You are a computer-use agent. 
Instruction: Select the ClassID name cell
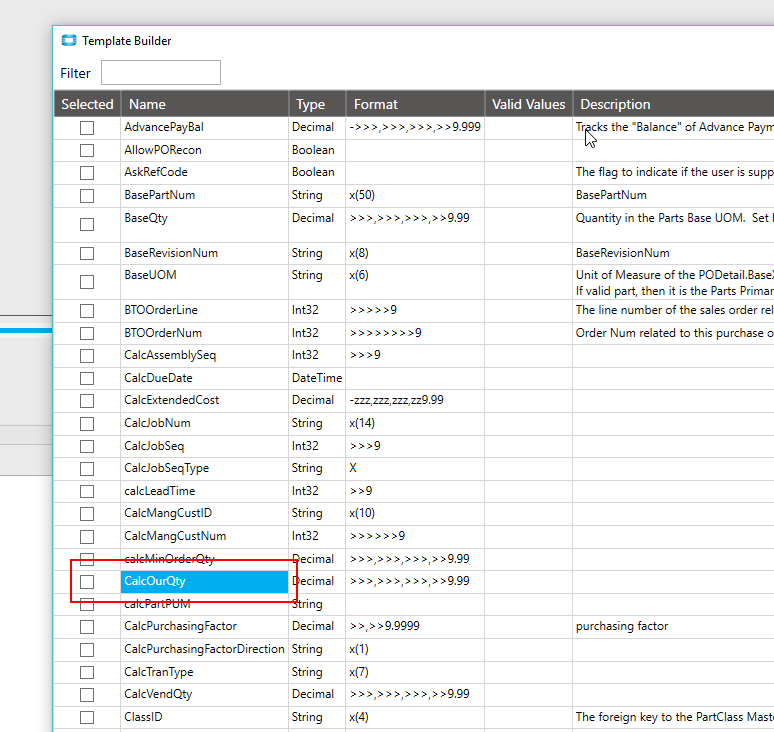click(205, 717)
